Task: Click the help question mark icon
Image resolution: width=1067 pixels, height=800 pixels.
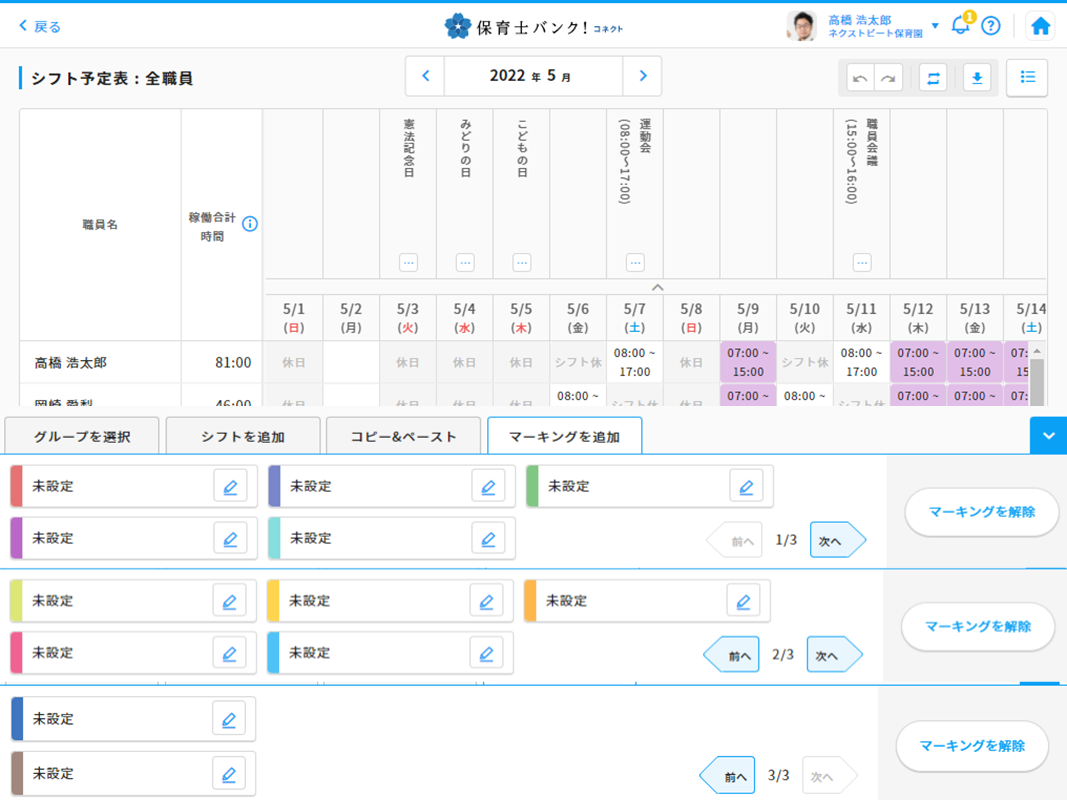Action: 990,26
